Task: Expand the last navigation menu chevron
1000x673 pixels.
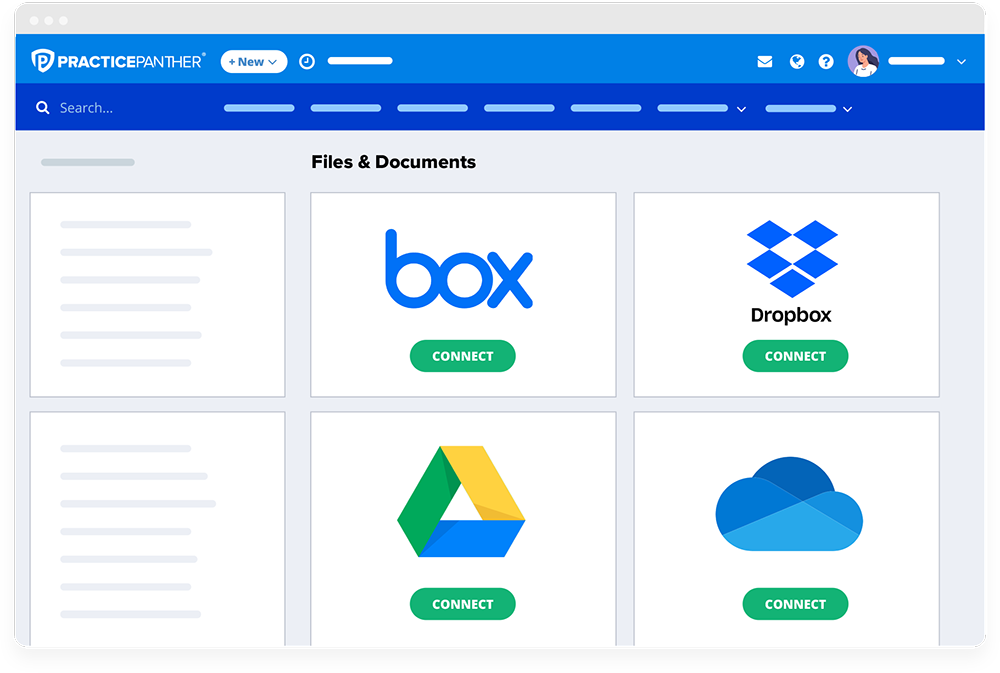Action: tap(847, 109)
